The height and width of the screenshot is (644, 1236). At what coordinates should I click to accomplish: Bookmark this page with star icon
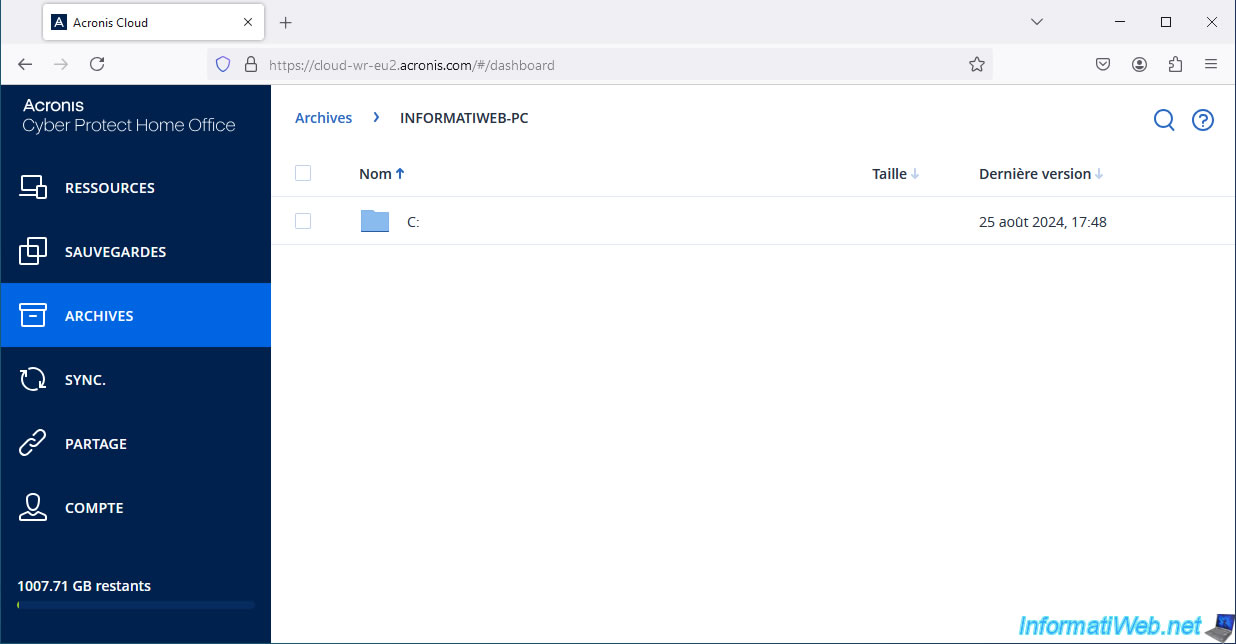[x=976, y=64]
